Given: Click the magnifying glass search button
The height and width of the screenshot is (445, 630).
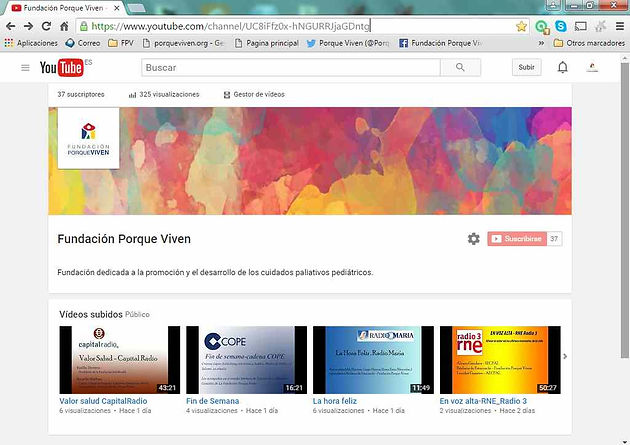Looking at the screenshot, I should coord(460,67).
